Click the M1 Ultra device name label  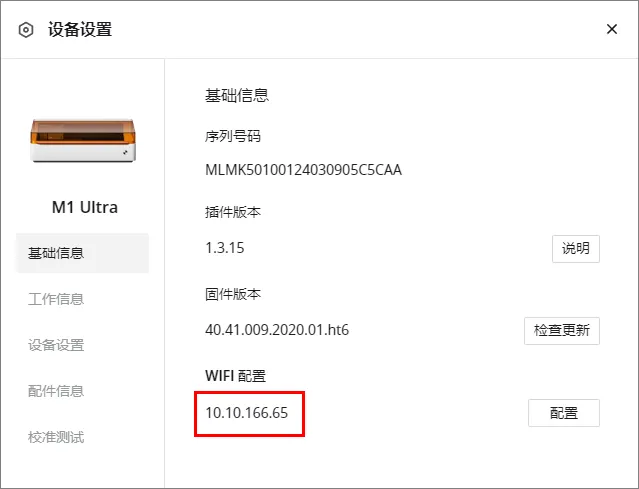(x=85, y=207)
